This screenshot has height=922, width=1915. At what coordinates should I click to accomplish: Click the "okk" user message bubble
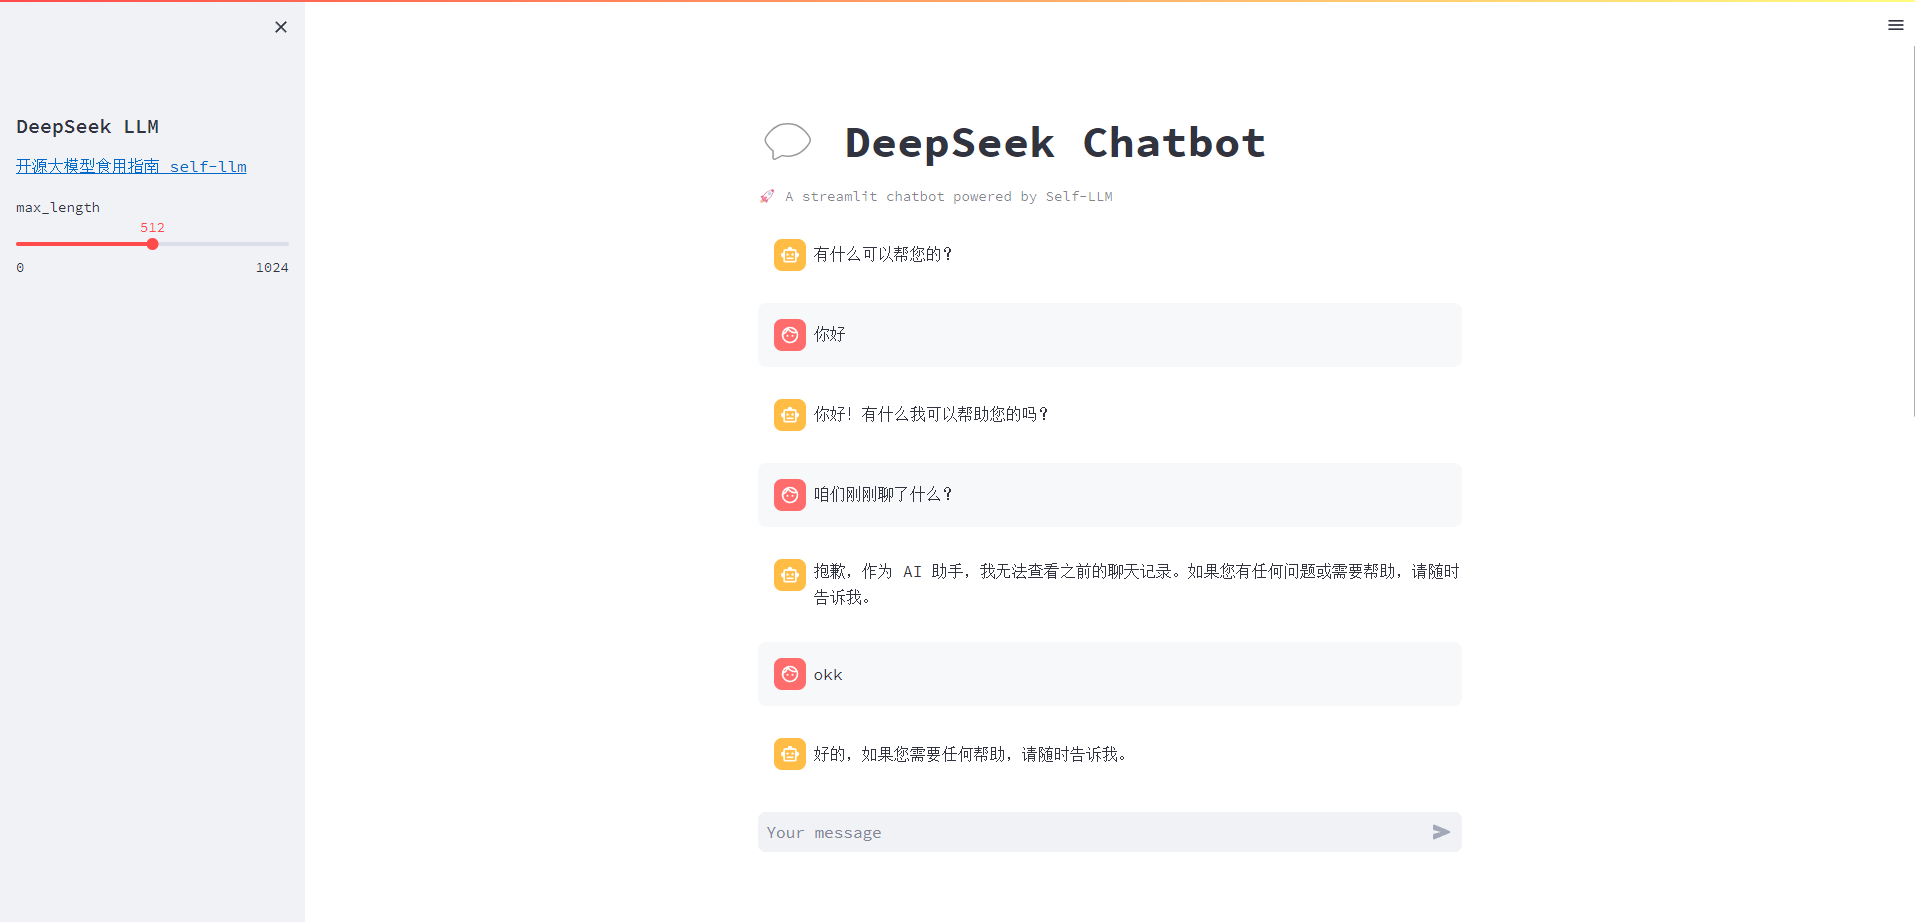[1109, 674]
